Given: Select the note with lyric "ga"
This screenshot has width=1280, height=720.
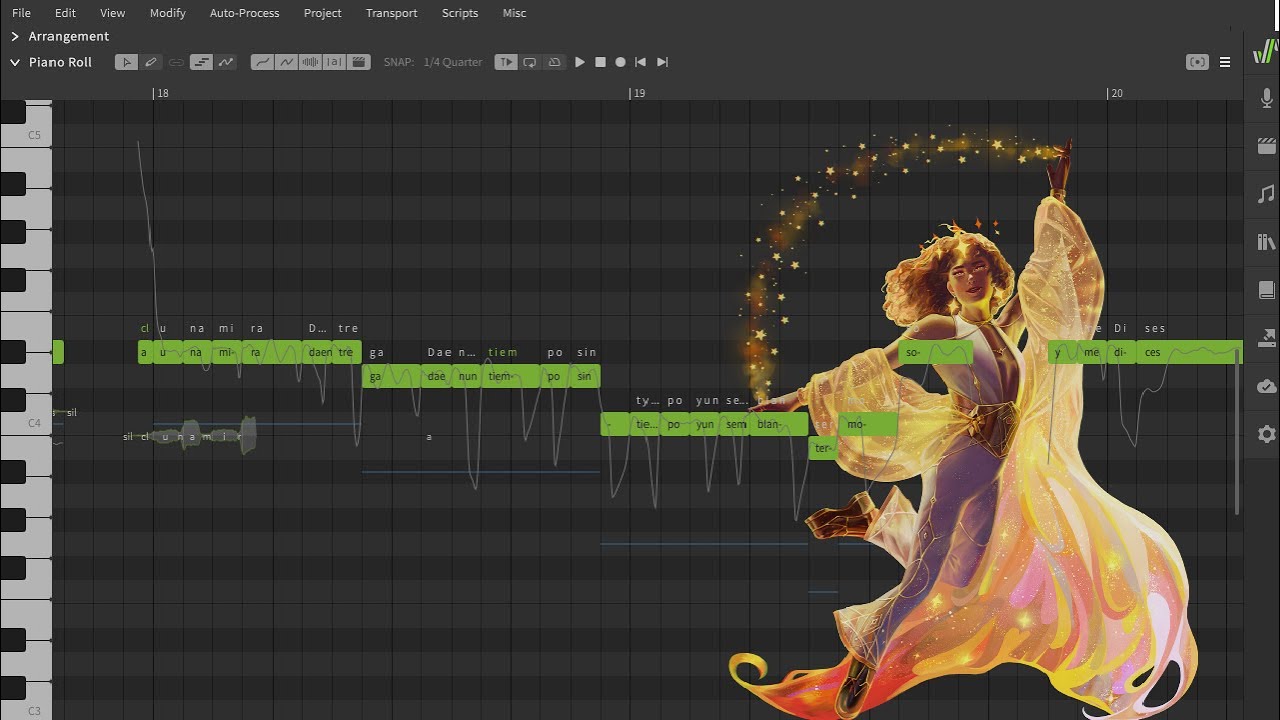Looking at the screenshot, I should point(391,376).
